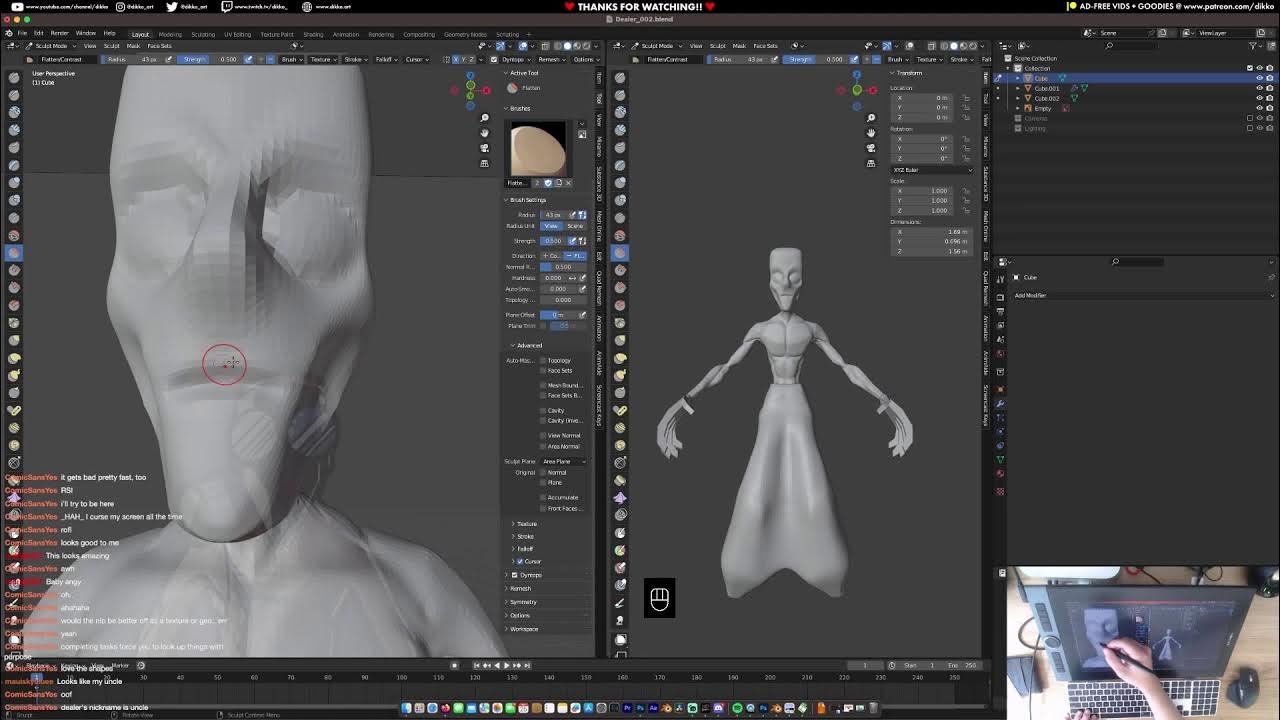The width and height of the screenshot is (1280, 720).
Task: Select the active Flatten brush in right viewport toolbar
Action: tap(620, 253)
